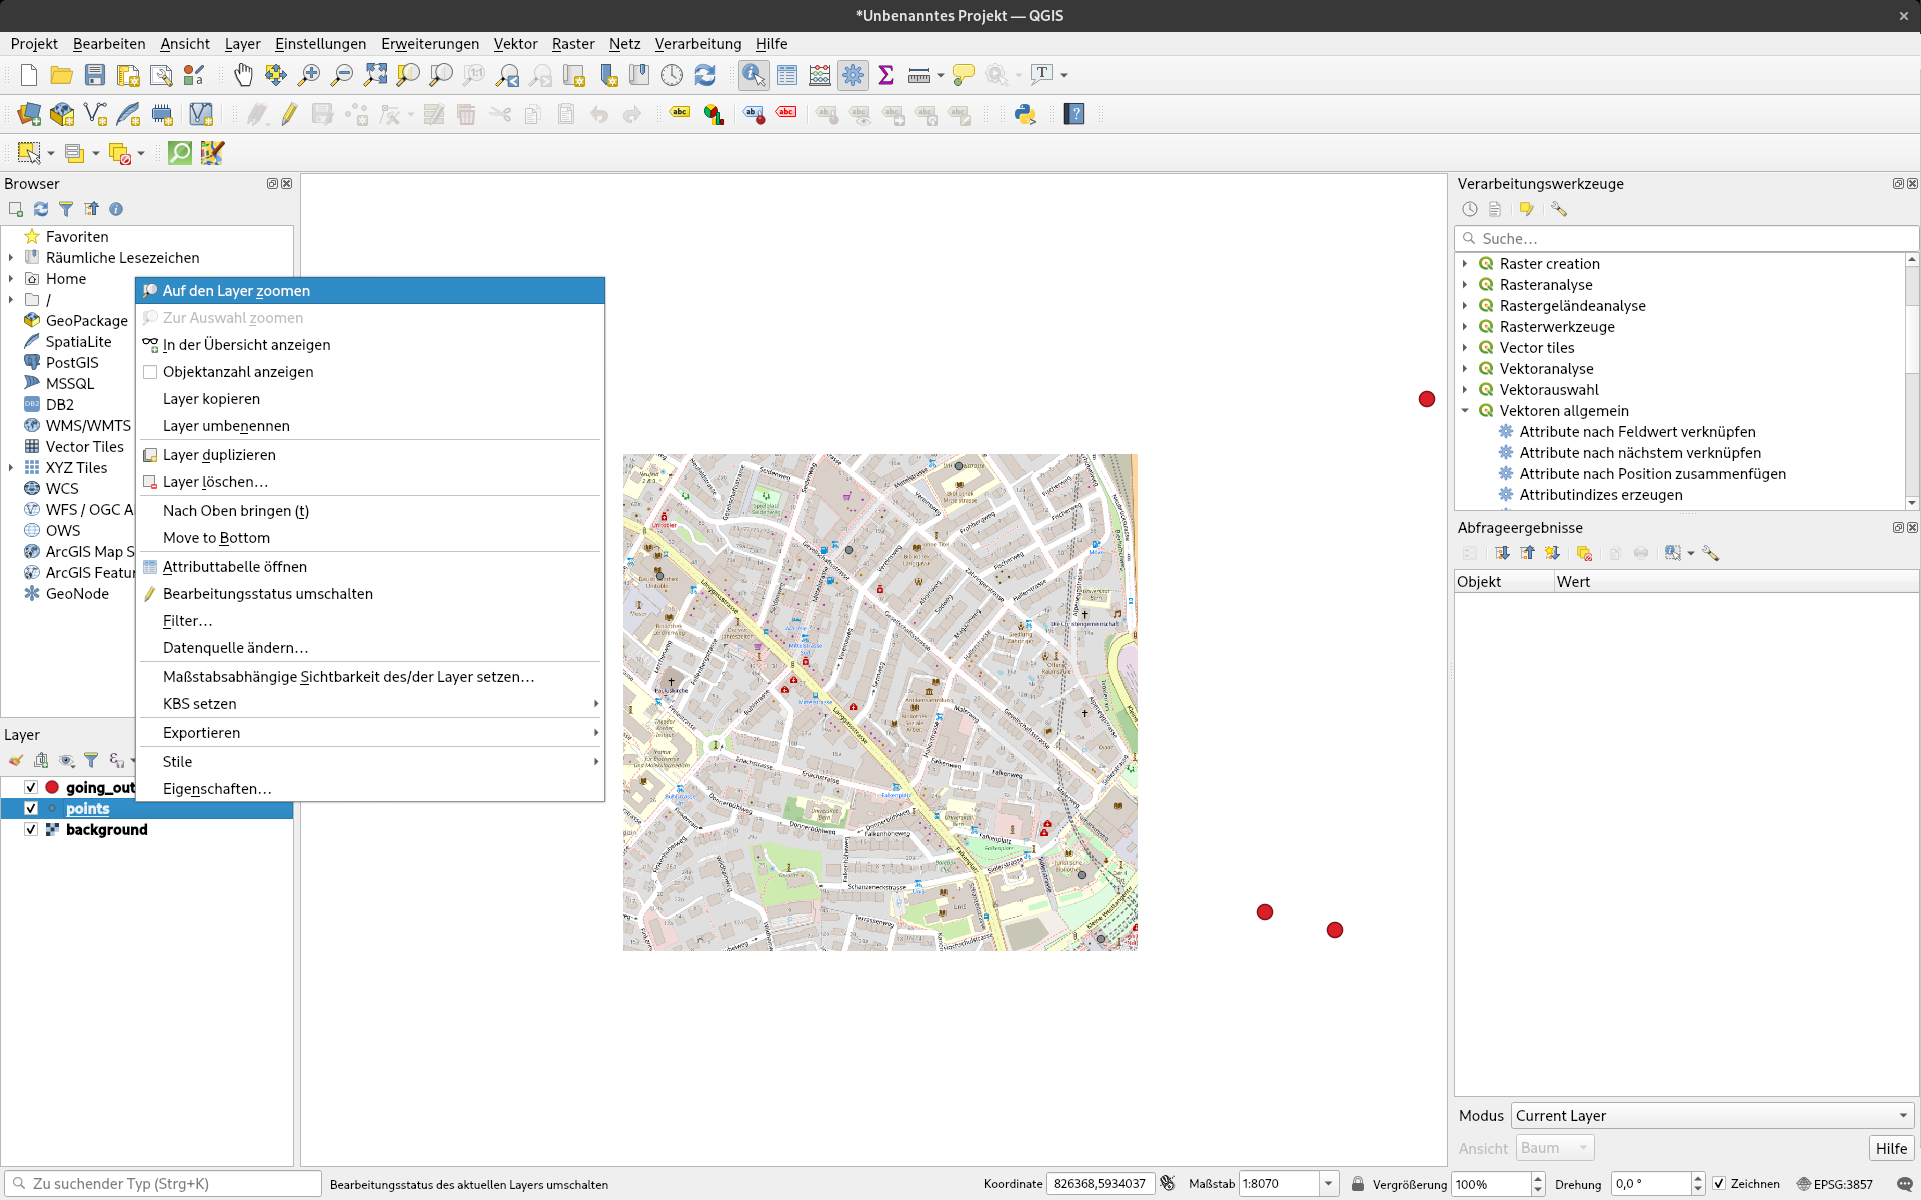
Task: Open the Verarbeitung menu
Action: coord(697,44)
